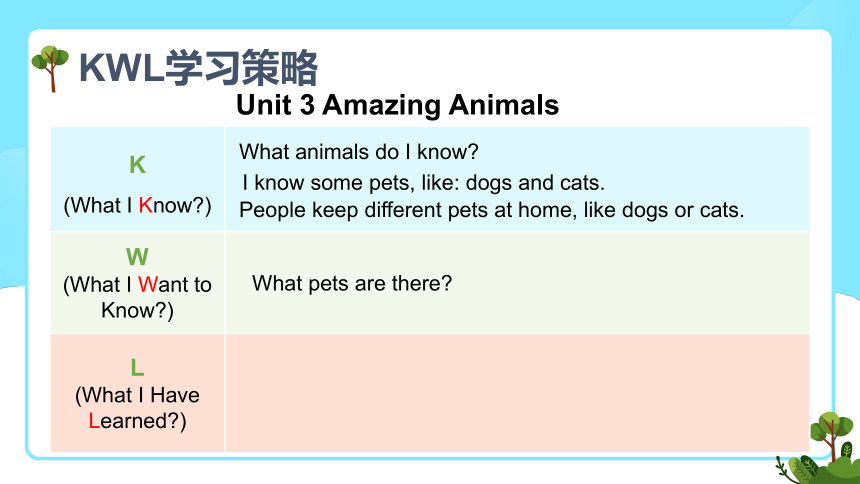Click the tree icon beside KWL title

click(x=50, y=68)
